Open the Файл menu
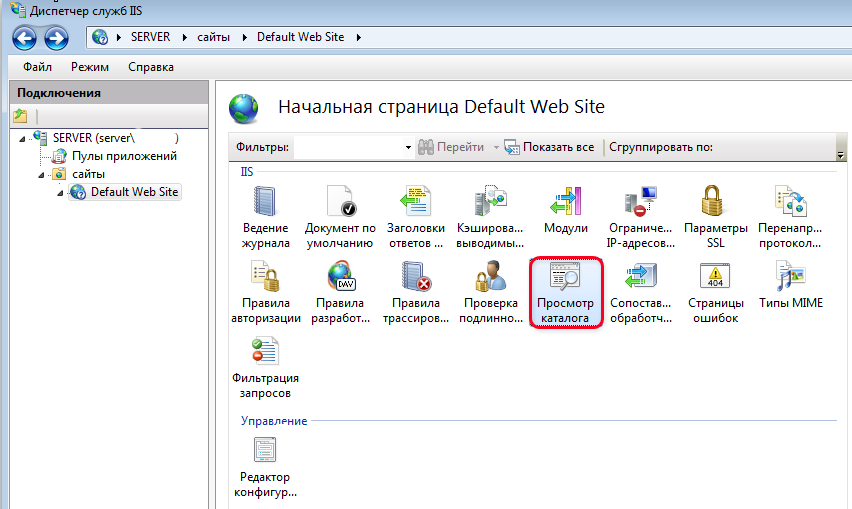 pos(37,67)
